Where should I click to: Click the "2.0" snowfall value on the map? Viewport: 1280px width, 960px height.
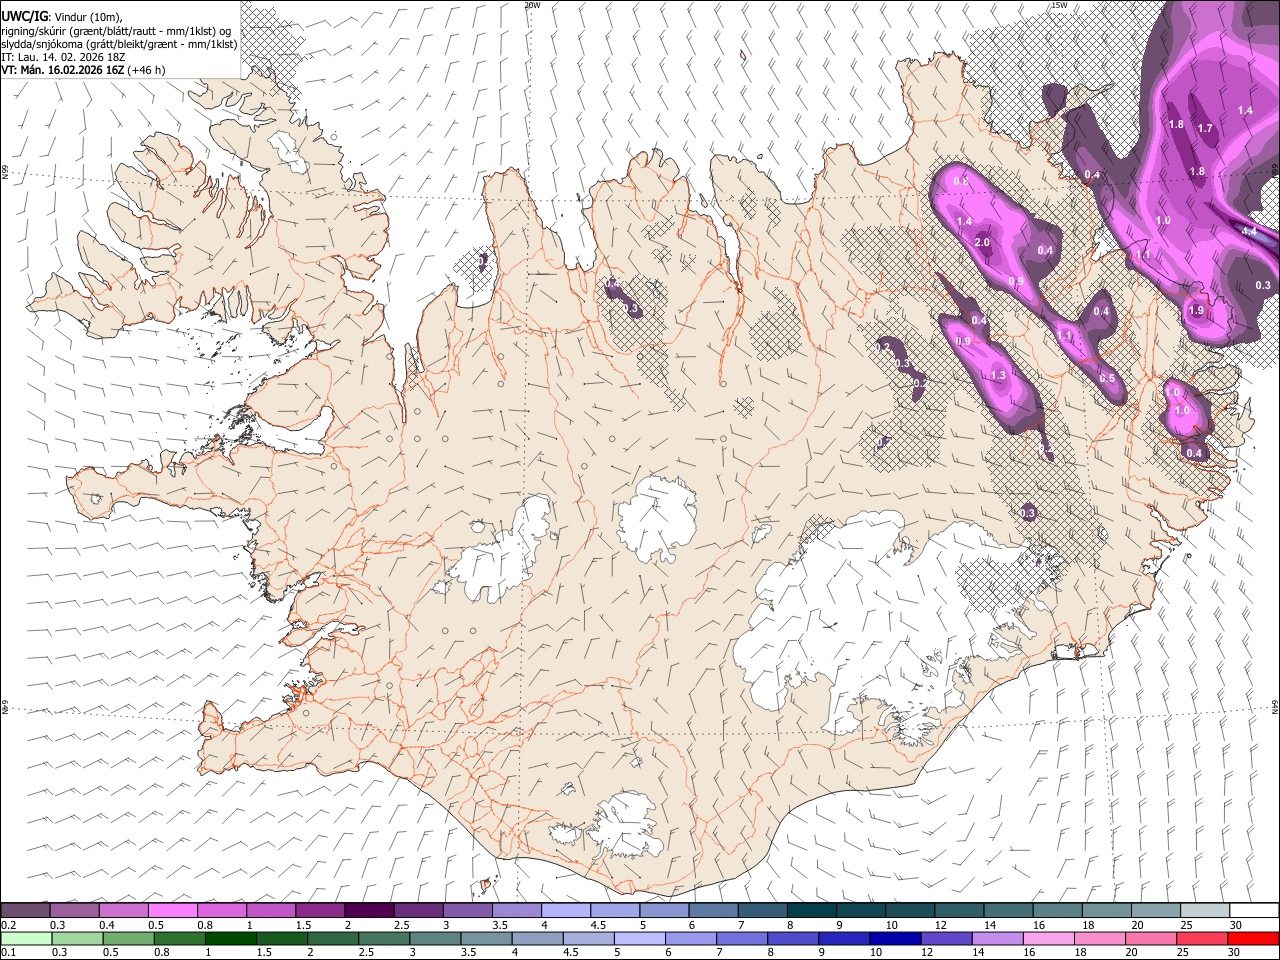click(982, 243)
